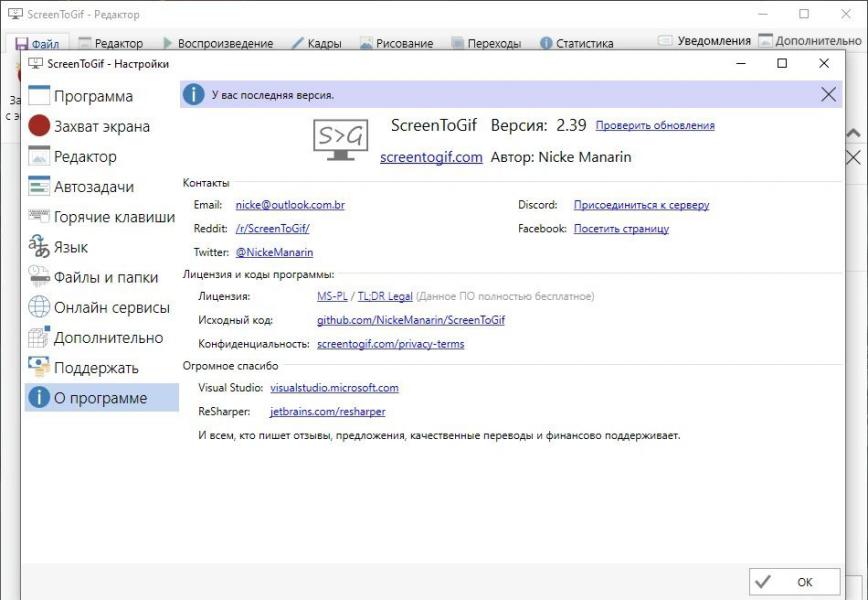Select Онлайн сервисы in sidebar
Screen dimensions: 868x600
[x=101, y=307]
